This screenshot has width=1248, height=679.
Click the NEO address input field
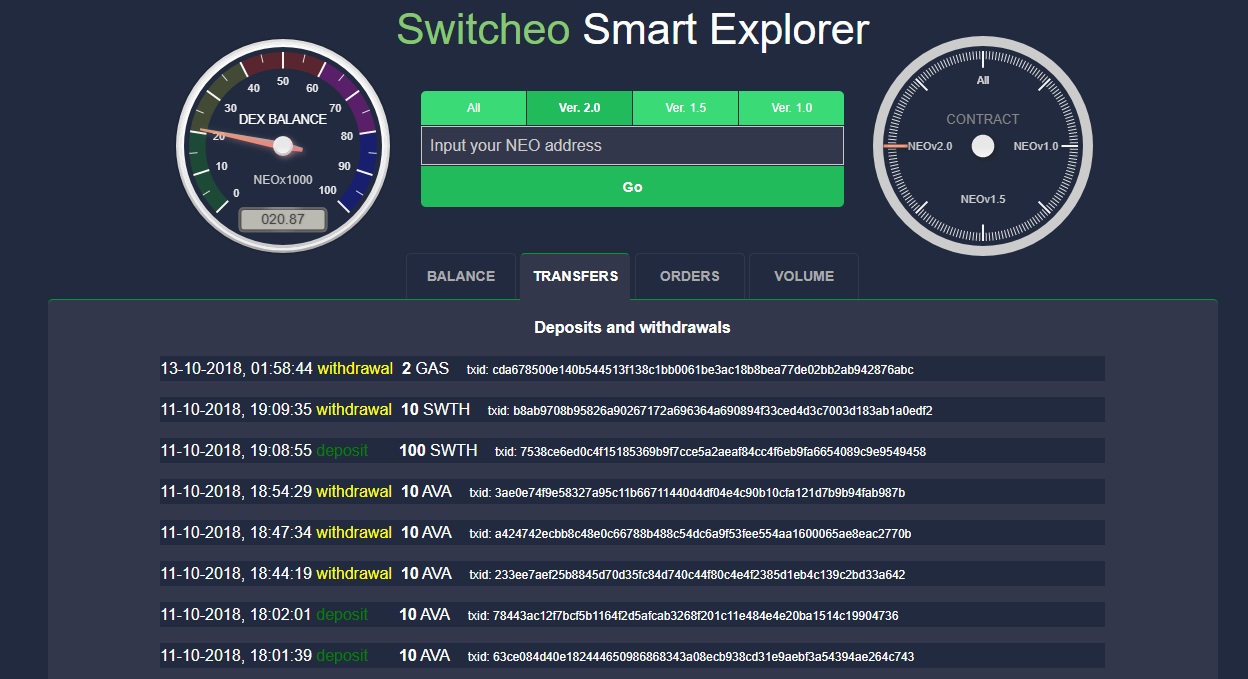point(632,145)
